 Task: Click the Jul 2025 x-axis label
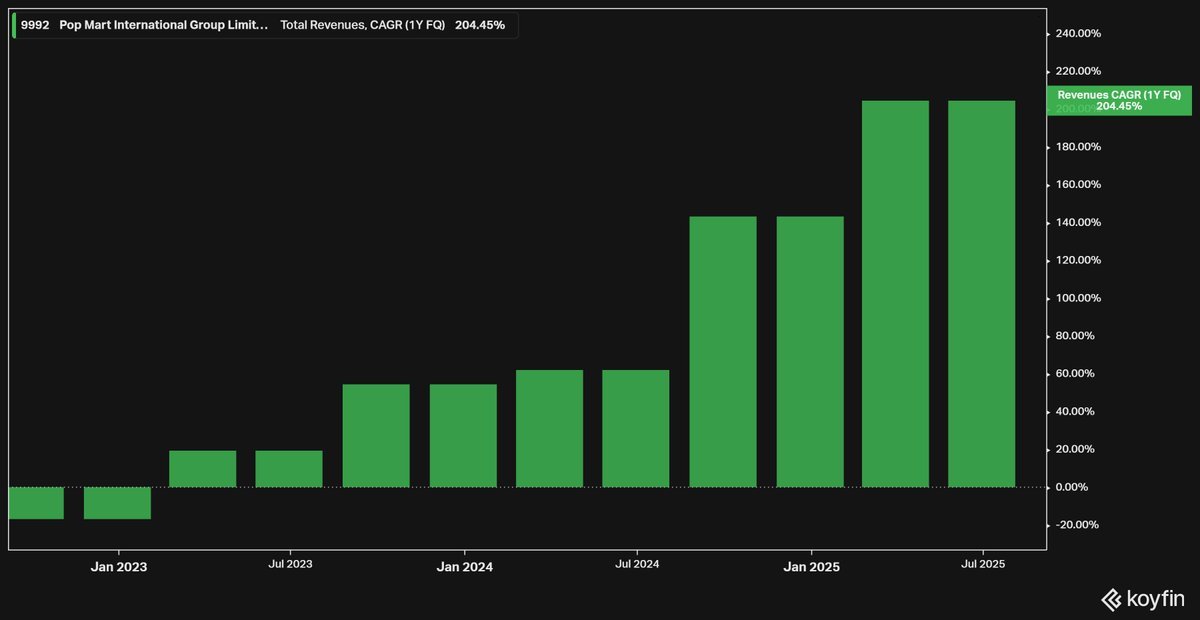point(983,564)
